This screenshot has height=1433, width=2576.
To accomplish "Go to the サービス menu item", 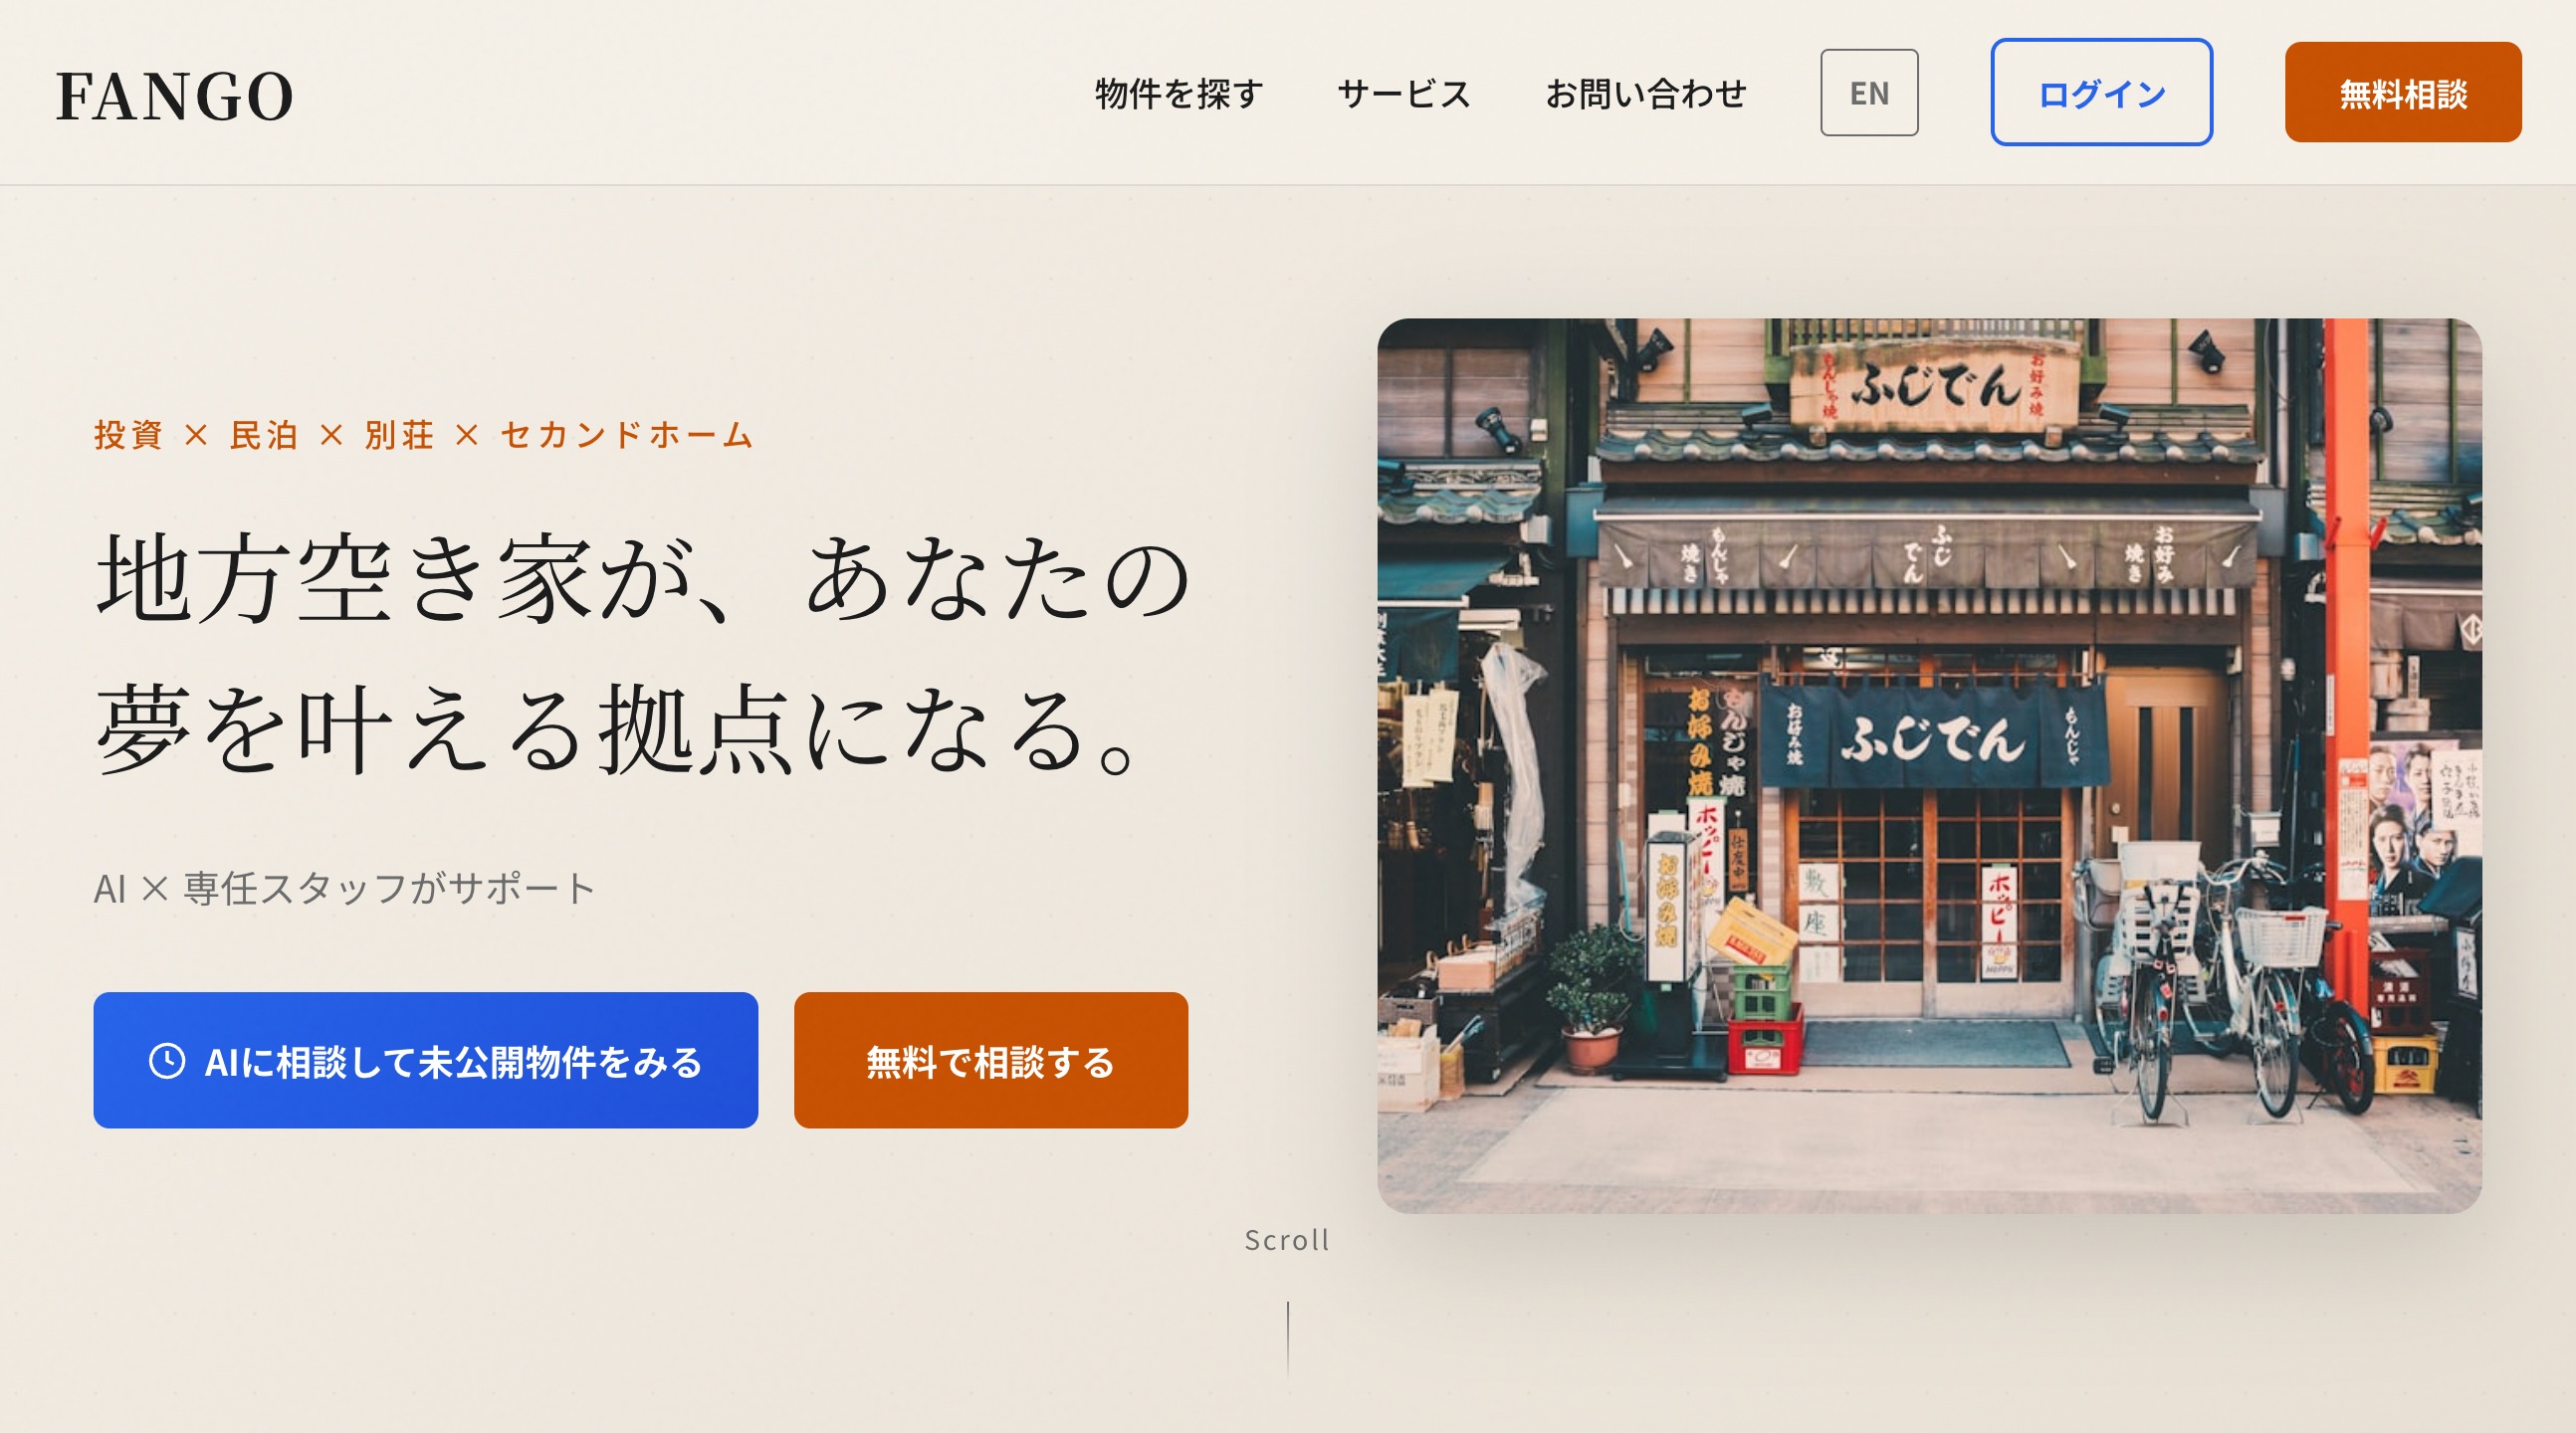I will click(1404, 93).
